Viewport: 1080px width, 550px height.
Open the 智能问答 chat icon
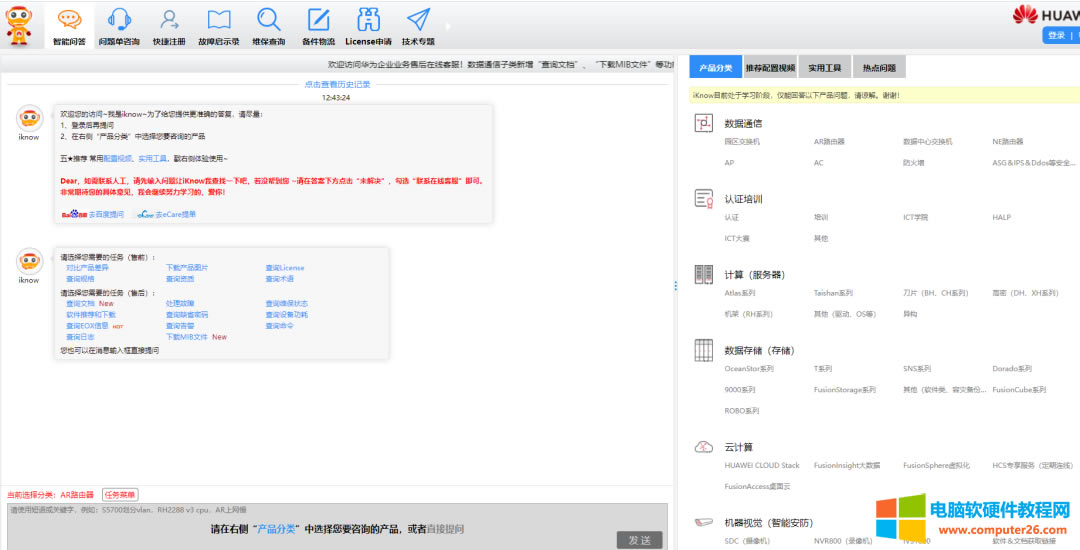(x=69, y=20)
